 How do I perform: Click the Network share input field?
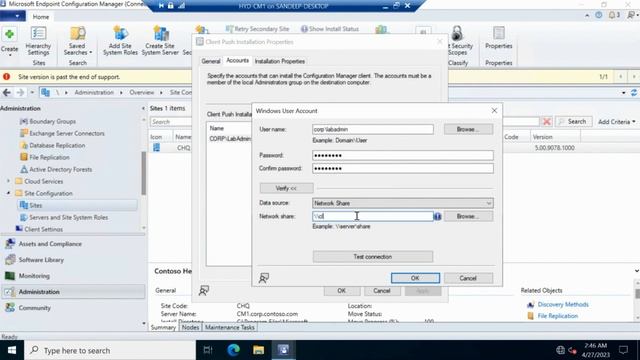[373, 216]
